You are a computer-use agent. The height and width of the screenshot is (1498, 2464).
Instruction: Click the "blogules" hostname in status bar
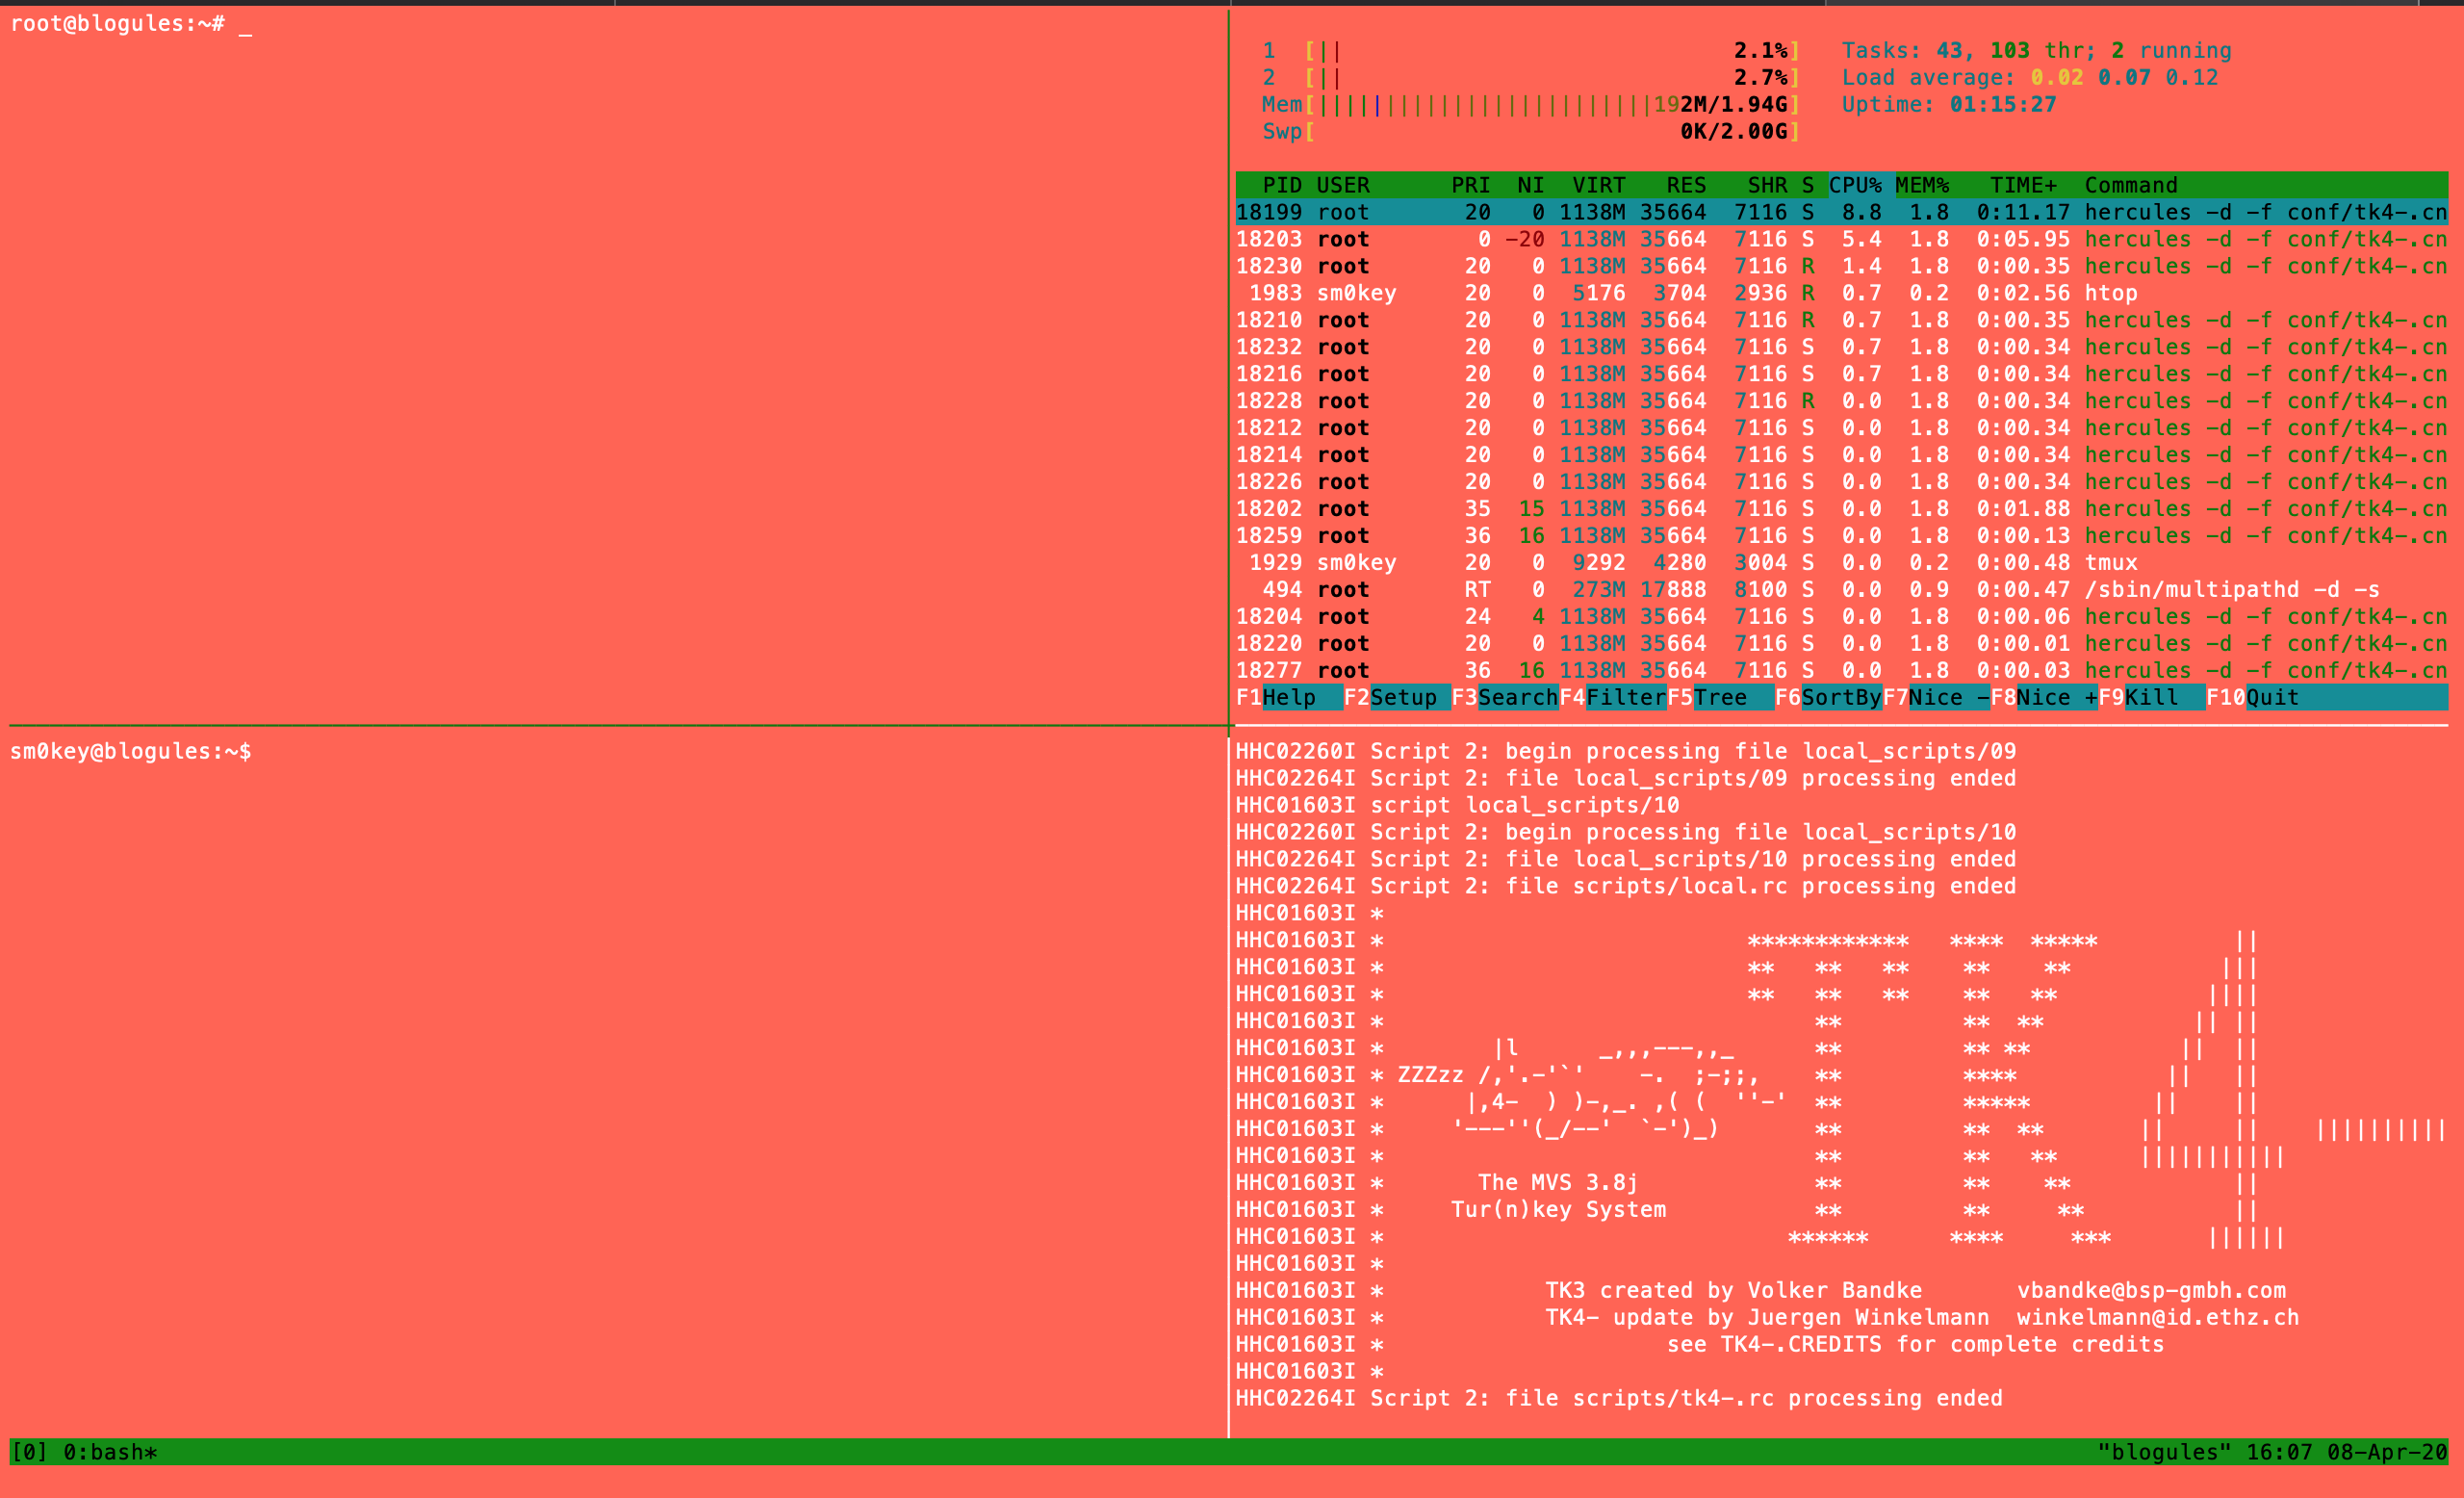pos(2164,1452)
